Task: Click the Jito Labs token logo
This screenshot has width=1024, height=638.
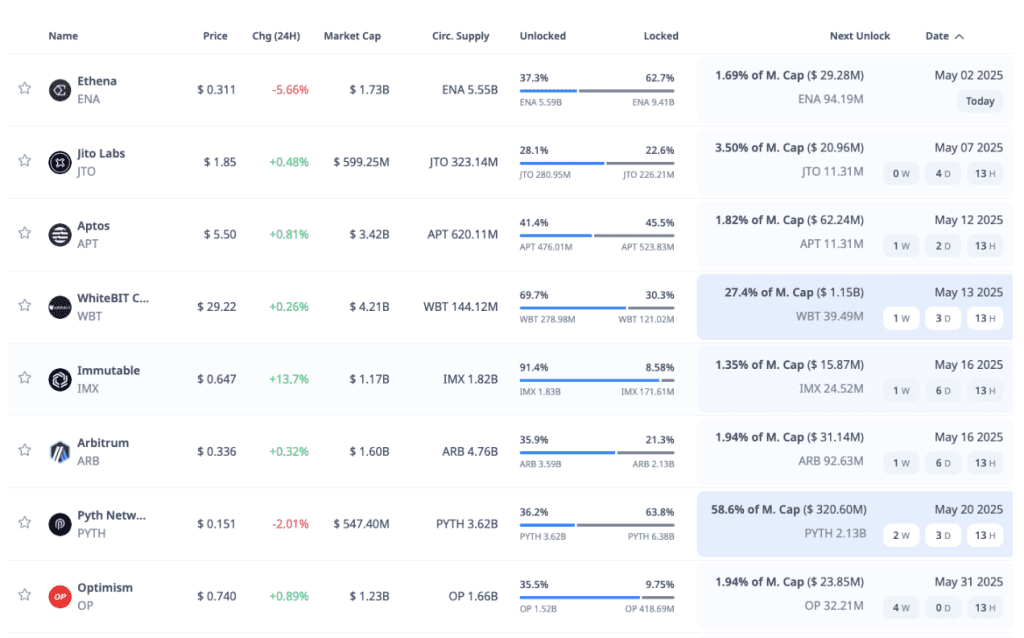Action: [x=59, y=162]
